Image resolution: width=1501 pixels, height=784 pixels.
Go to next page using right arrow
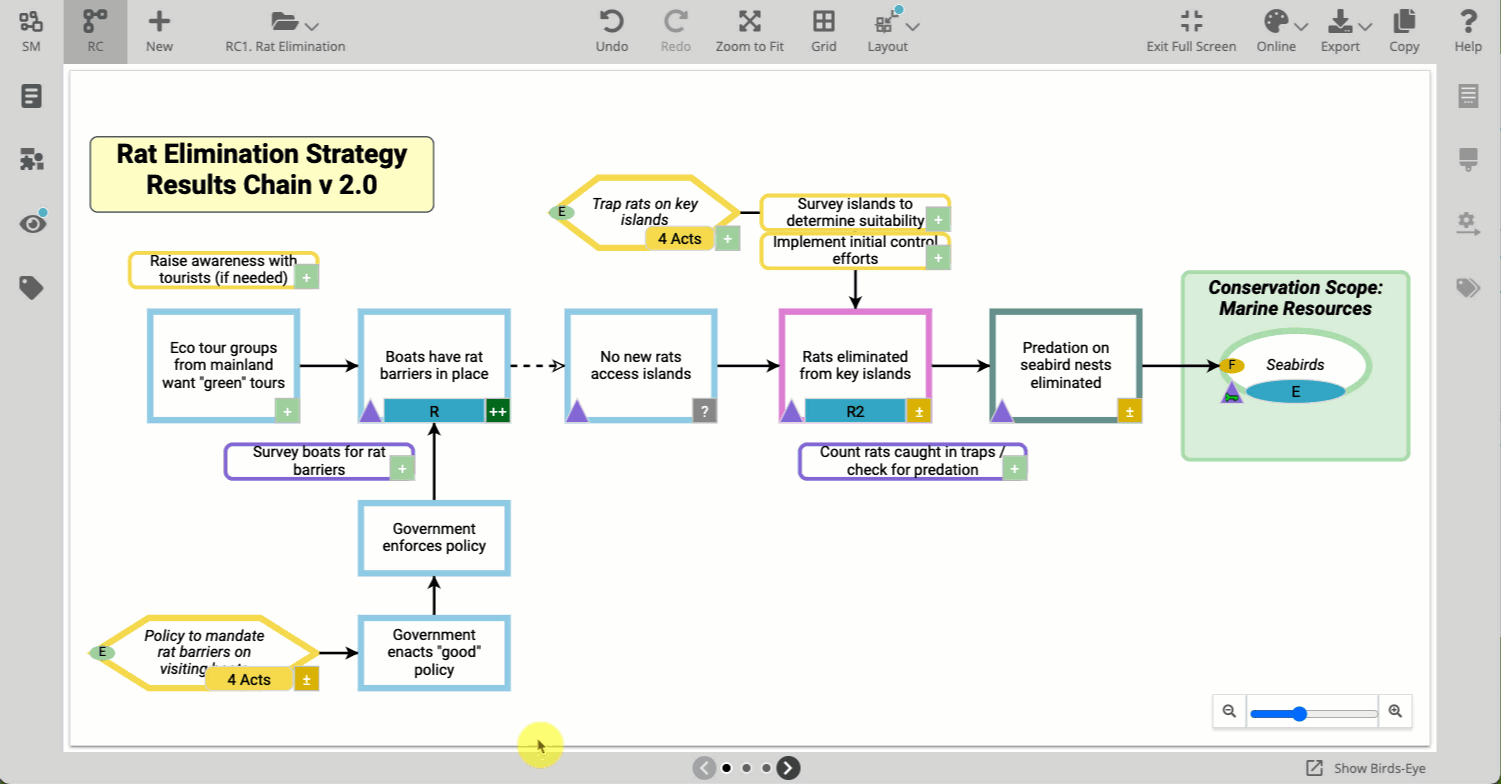pyautogui.click(x=788, y=768)
